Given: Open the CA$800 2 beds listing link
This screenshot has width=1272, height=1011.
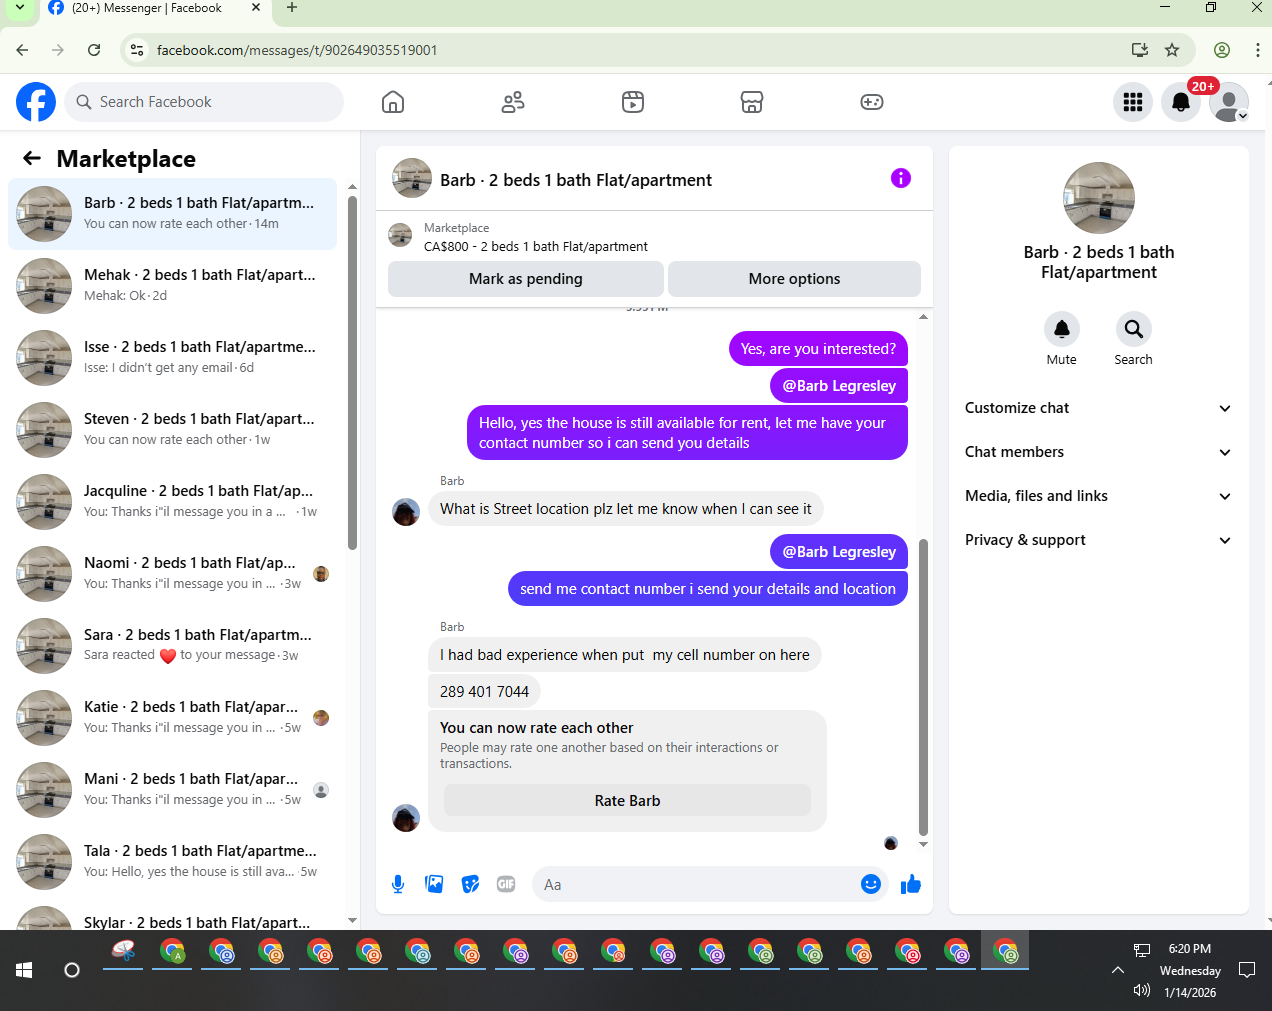Looking at the screenshot, I should [536, 246].
